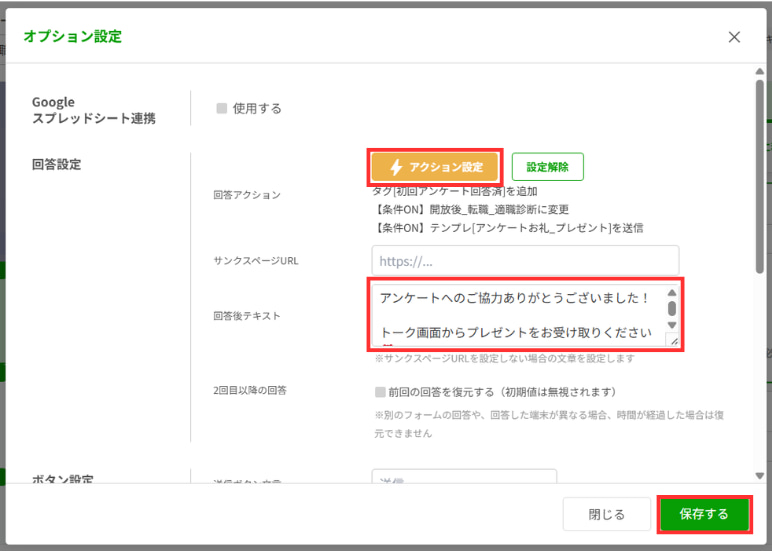Click the サンクスページURL label

click(x=256, y=260)
